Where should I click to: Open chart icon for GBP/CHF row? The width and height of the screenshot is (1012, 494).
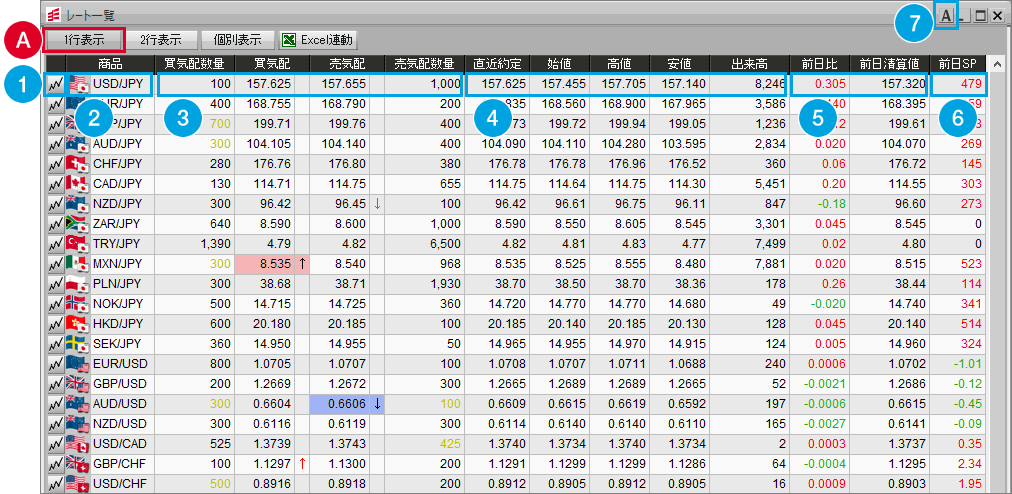55,464
